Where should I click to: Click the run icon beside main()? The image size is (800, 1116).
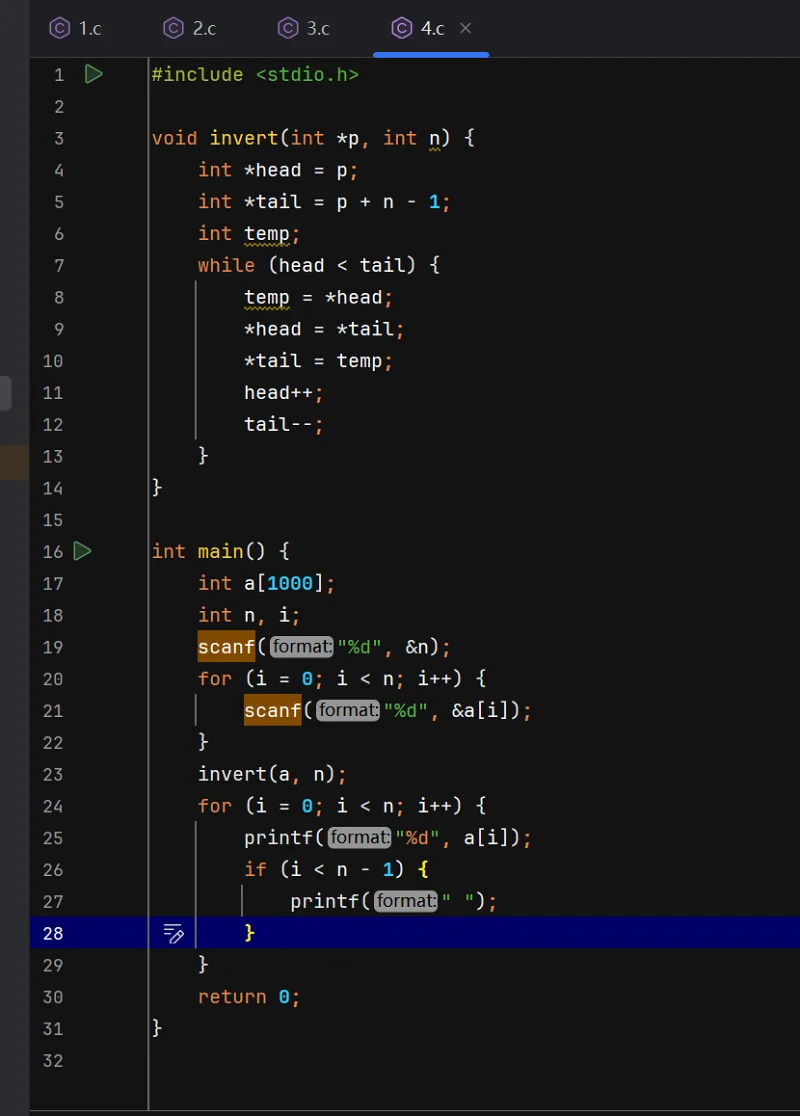tap(83, 551)
